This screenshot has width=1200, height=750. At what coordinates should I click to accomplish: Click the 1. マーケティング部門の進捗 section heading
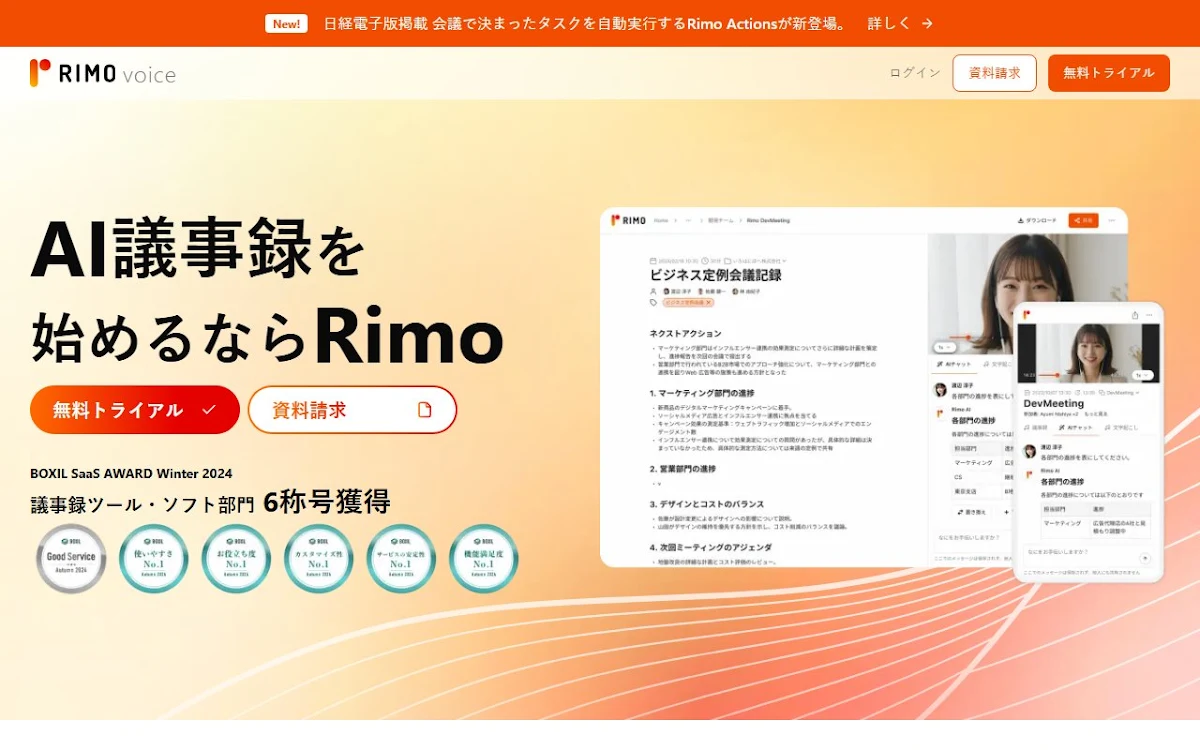pyautogui.click(x=702, y=393)
